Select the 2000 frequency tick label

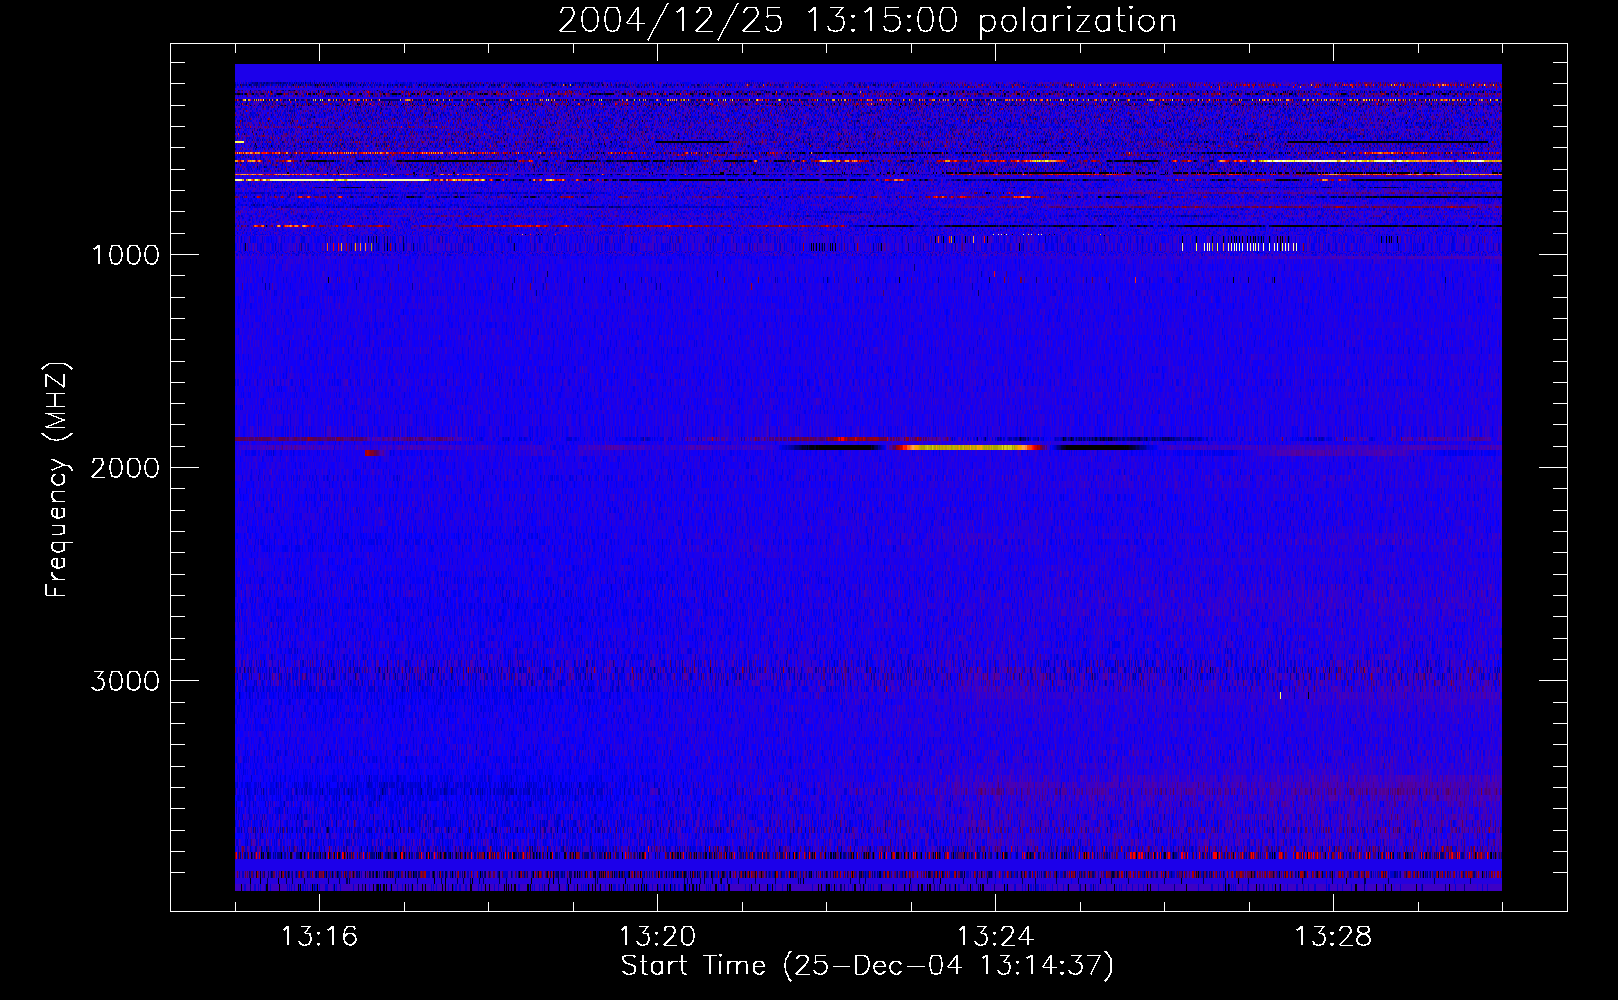(x=125, y=468)
